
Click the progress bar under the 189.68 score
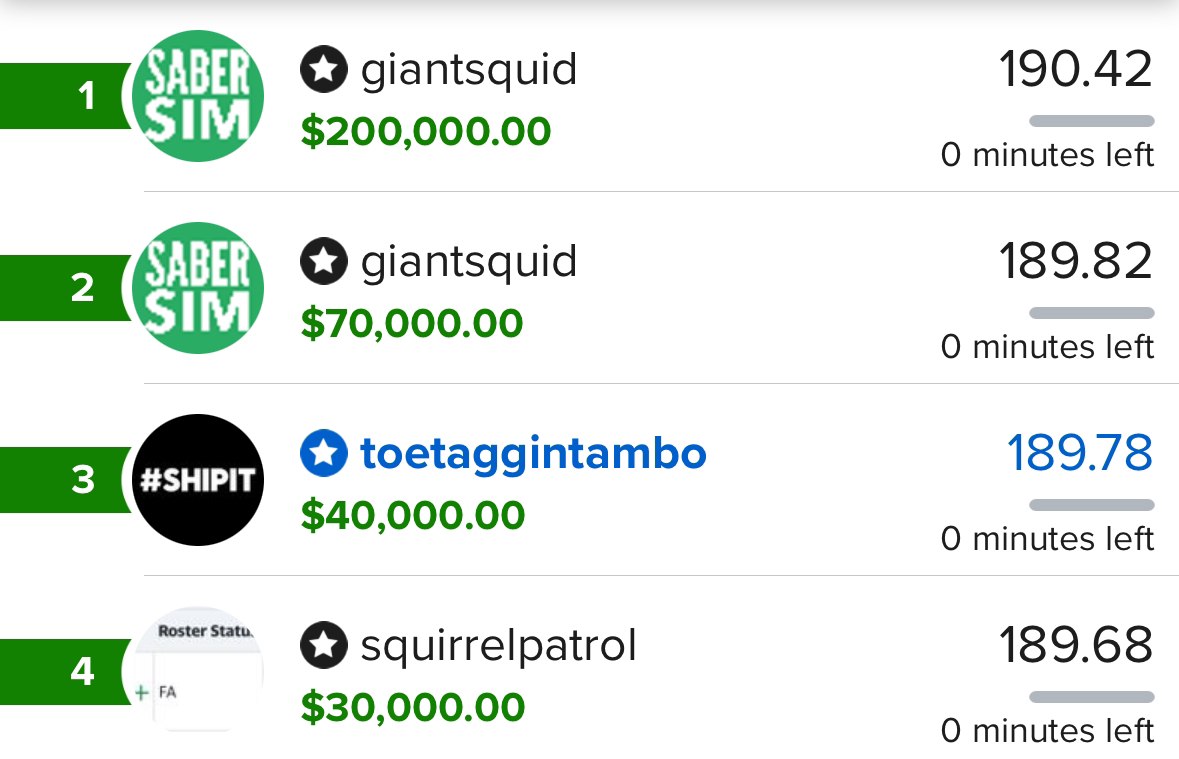1091,697
